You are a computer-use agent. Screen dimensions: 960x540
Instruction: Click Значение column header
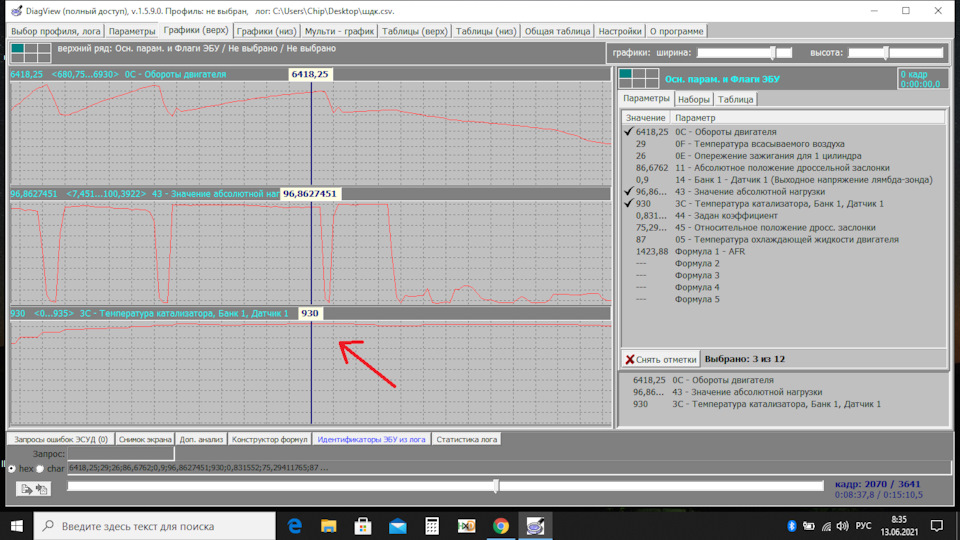point(645,118)
